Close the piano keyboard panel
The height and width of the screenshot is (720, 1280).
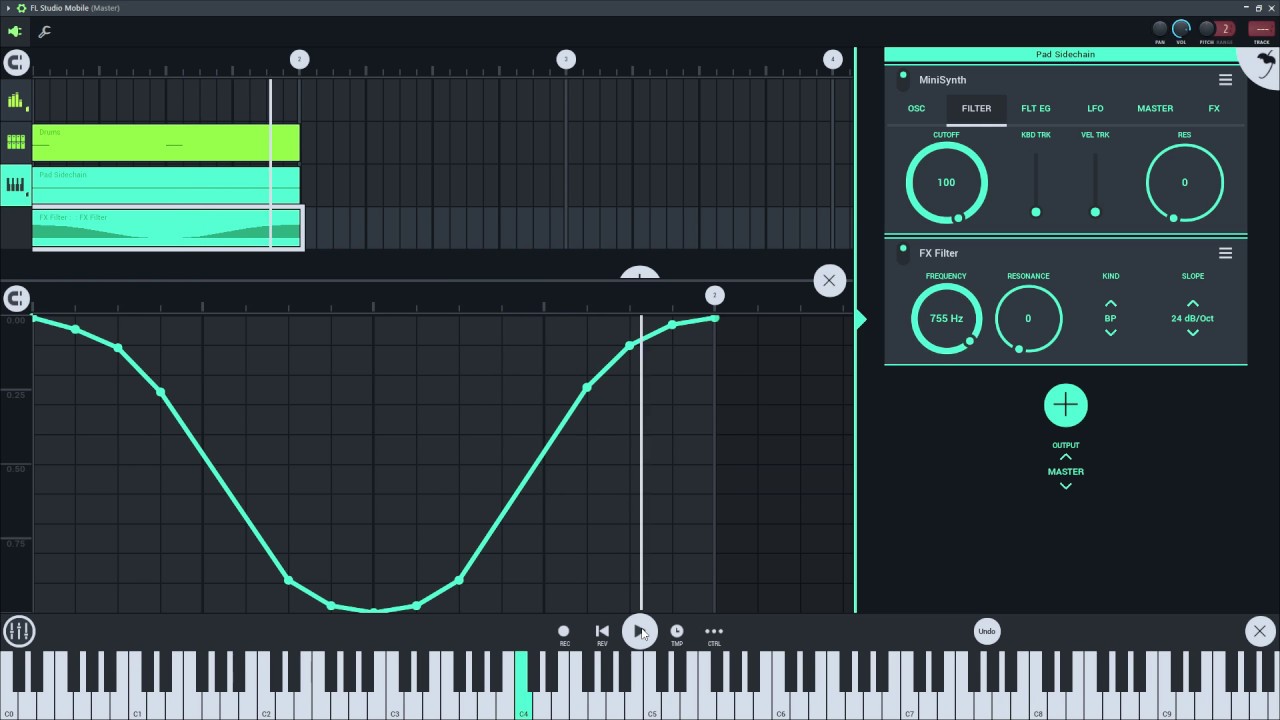[x=1259, y=631]
